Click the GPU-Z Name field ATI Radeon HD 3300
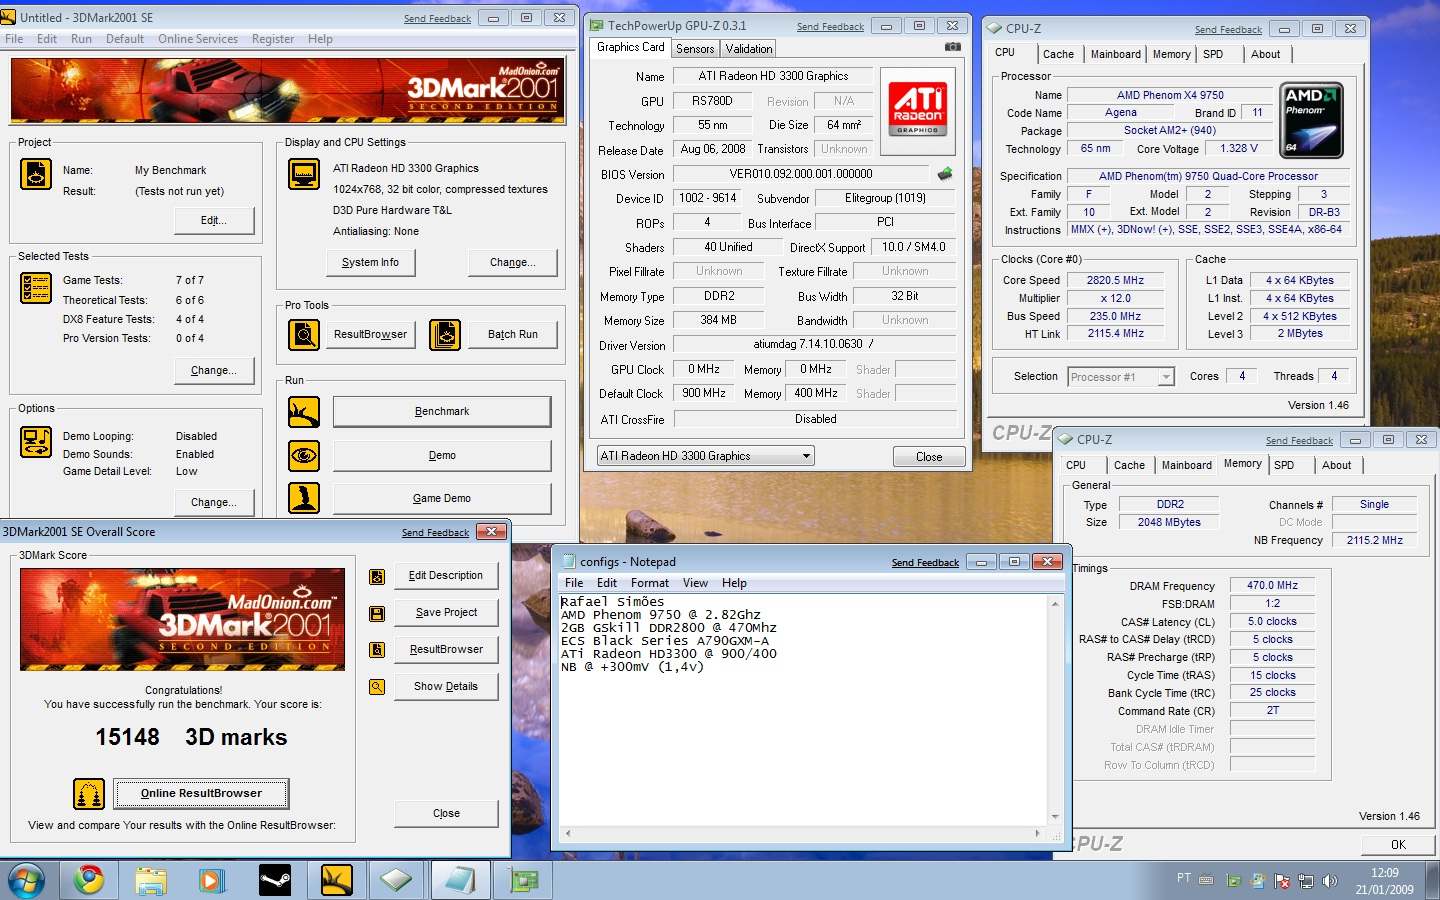Image resolution: width=1440 pixels, height=900 pixels. [773, 76]
